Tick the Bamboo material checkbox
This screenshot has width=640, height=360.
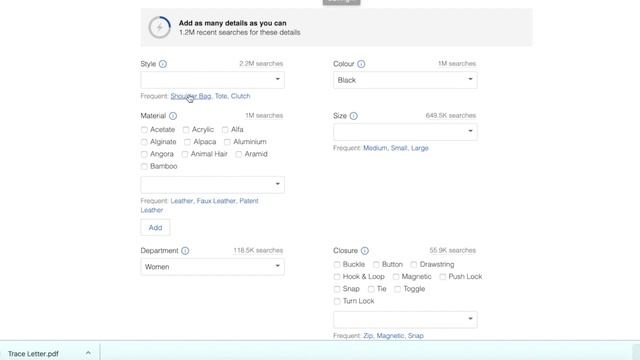(144, 167)
